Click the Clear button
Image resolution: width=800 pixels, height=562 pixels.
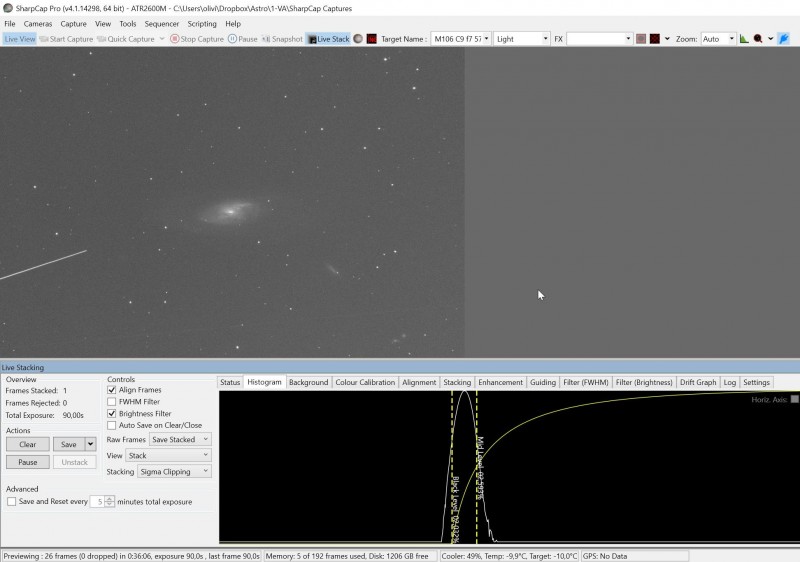coord(28,444)
